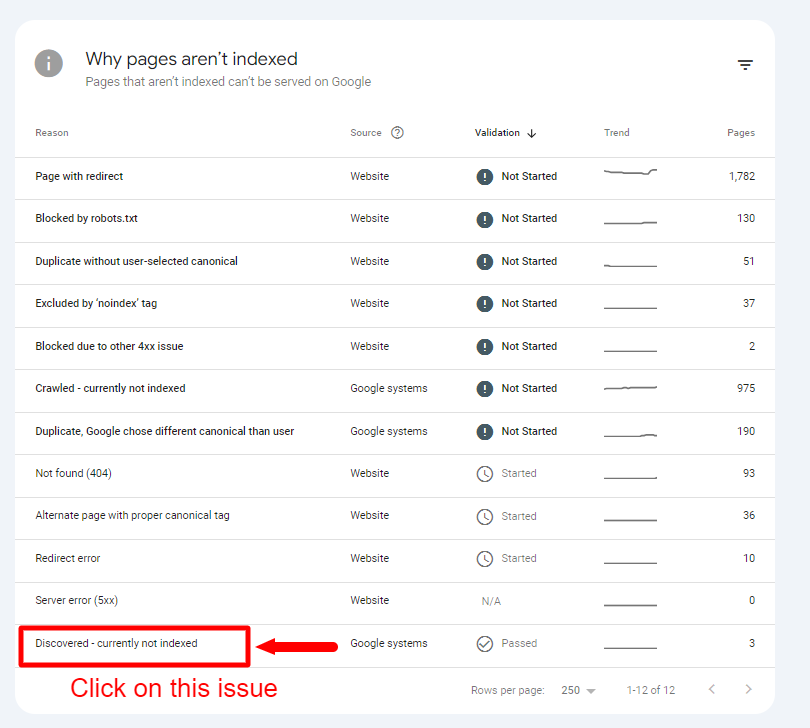Image resolution: width=810 pixels, height=728 pixels.
Task: Click the trend sparkline for Page with redirect
Action: pyautogui.click(x=630, y=172)
